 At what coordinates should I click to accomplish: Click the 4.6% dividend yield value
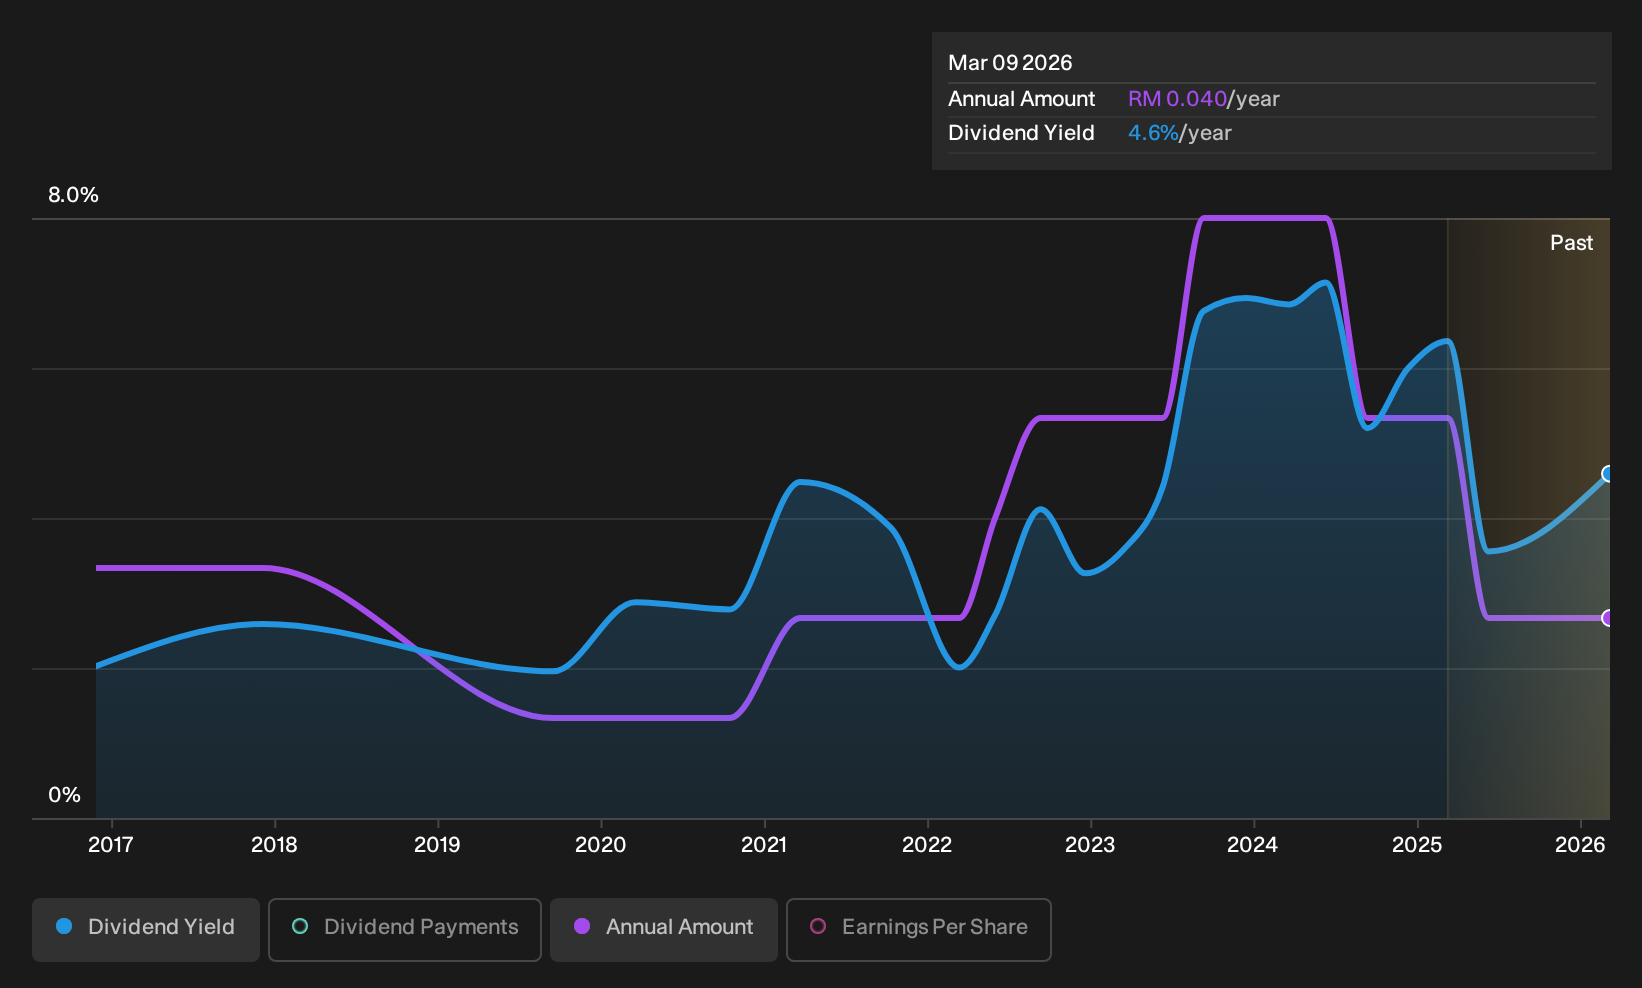[1153, 133]
